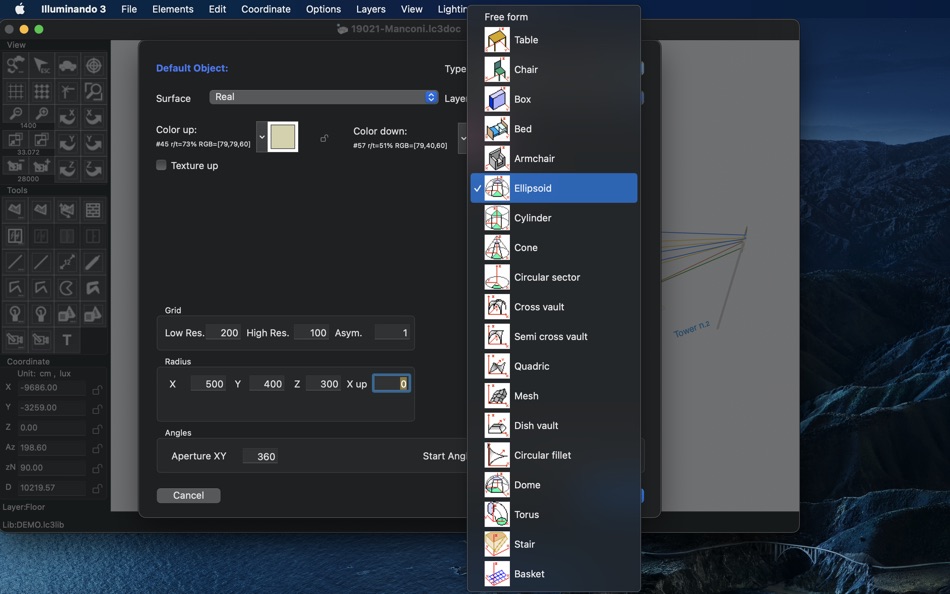Click the High Res. grid field
This screenshot has width=950, height=594.
click(x=311, y=333)
